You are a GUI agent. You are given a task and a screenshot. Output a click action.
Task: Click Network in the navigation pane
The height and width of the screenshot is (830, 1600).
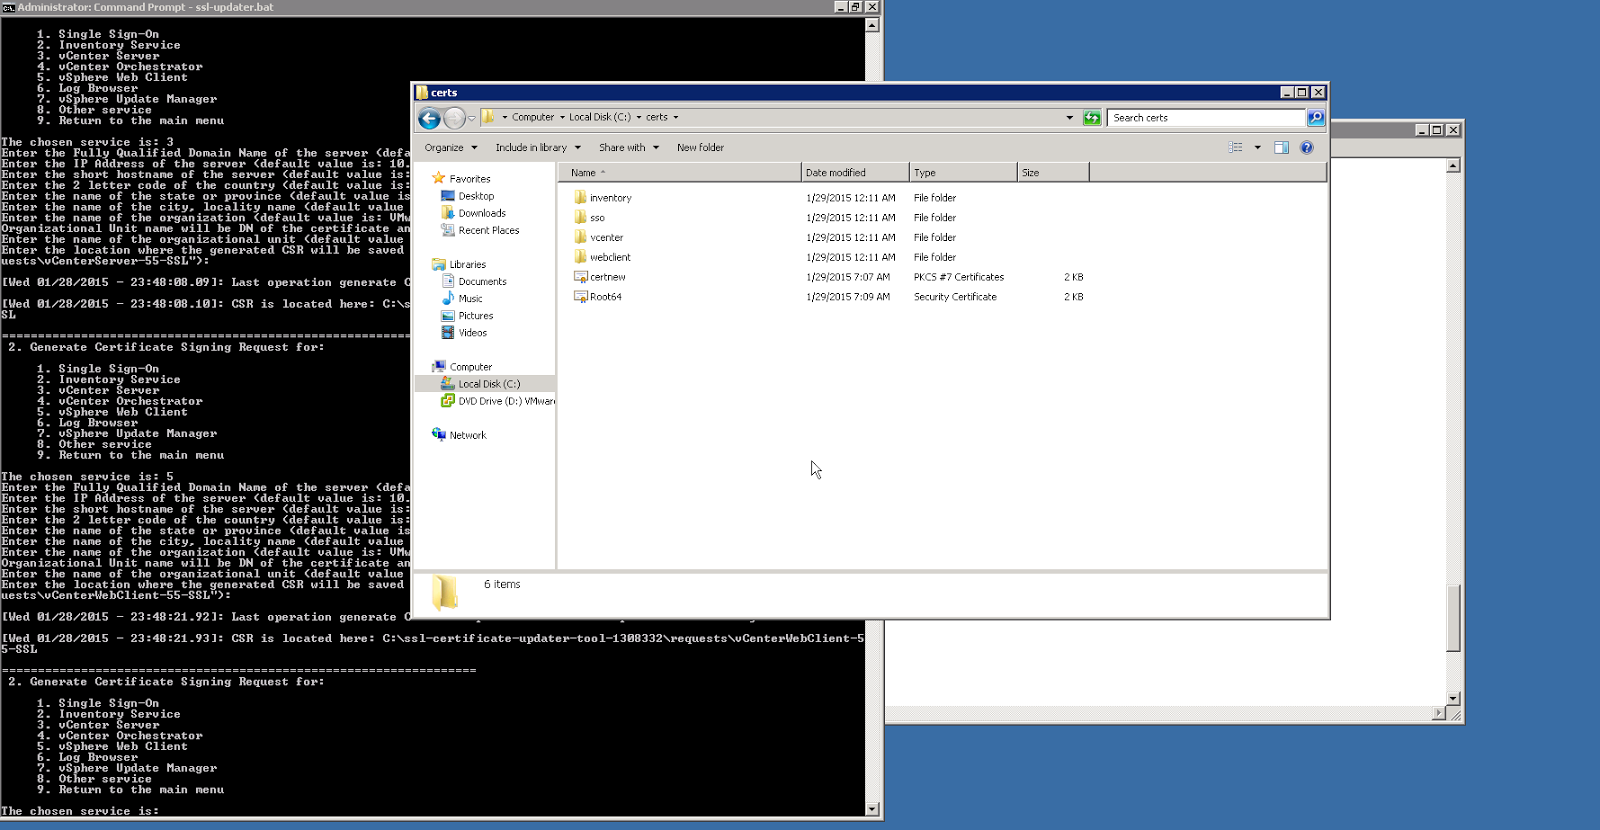(467, 435)
